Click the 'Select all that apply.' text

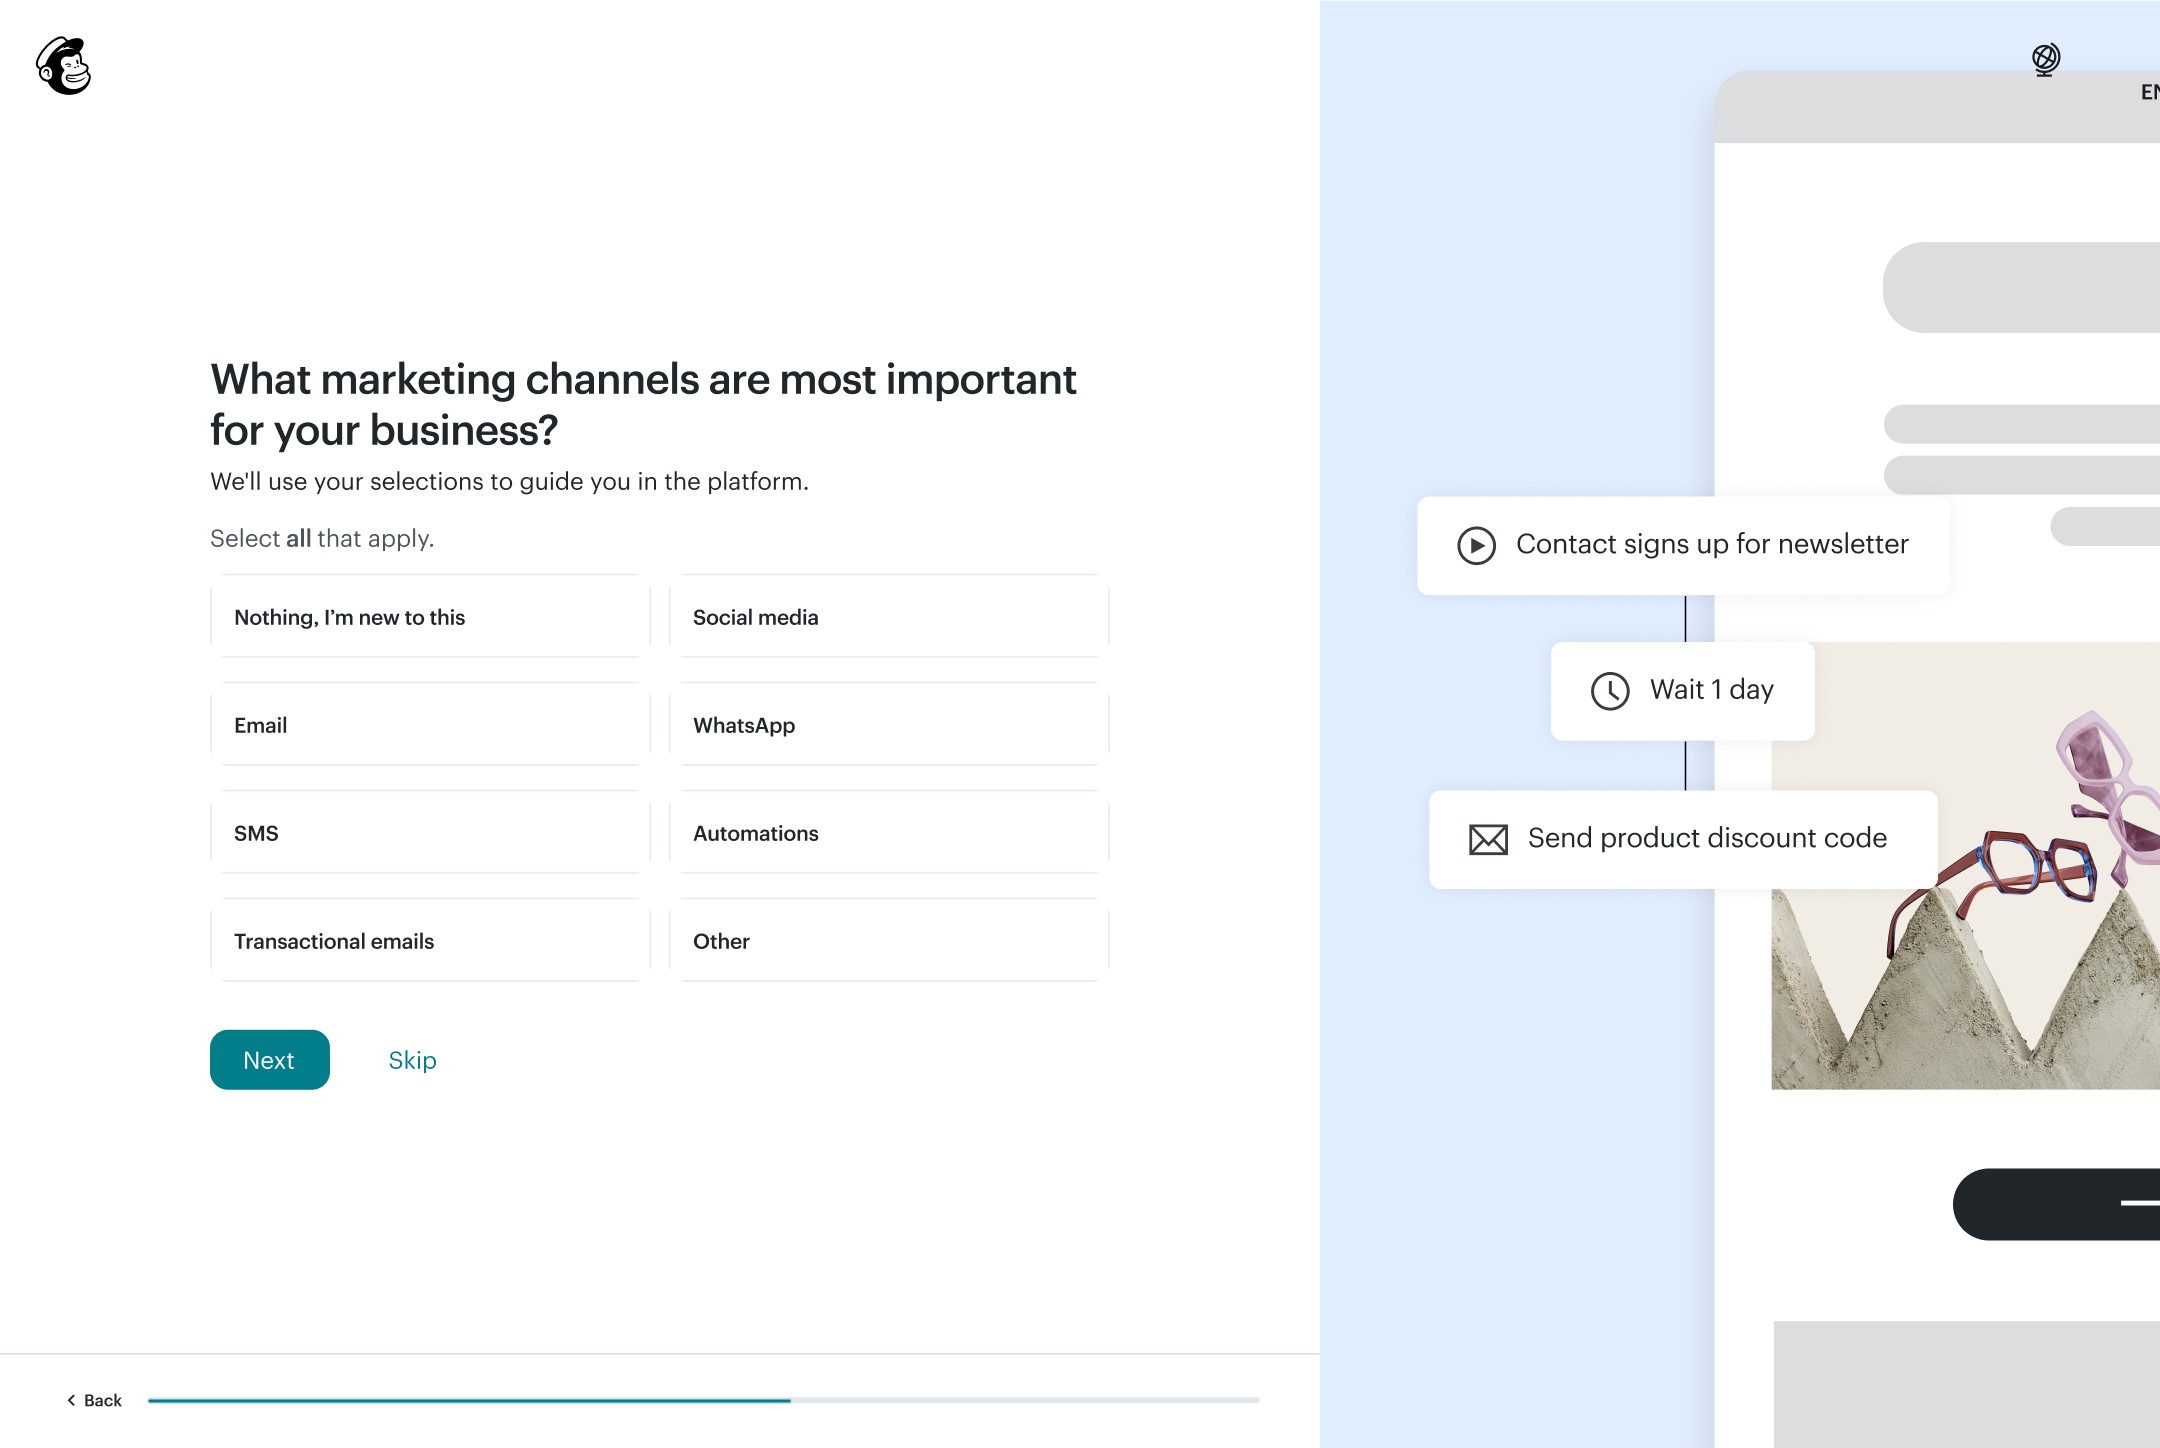coord(322,538)
